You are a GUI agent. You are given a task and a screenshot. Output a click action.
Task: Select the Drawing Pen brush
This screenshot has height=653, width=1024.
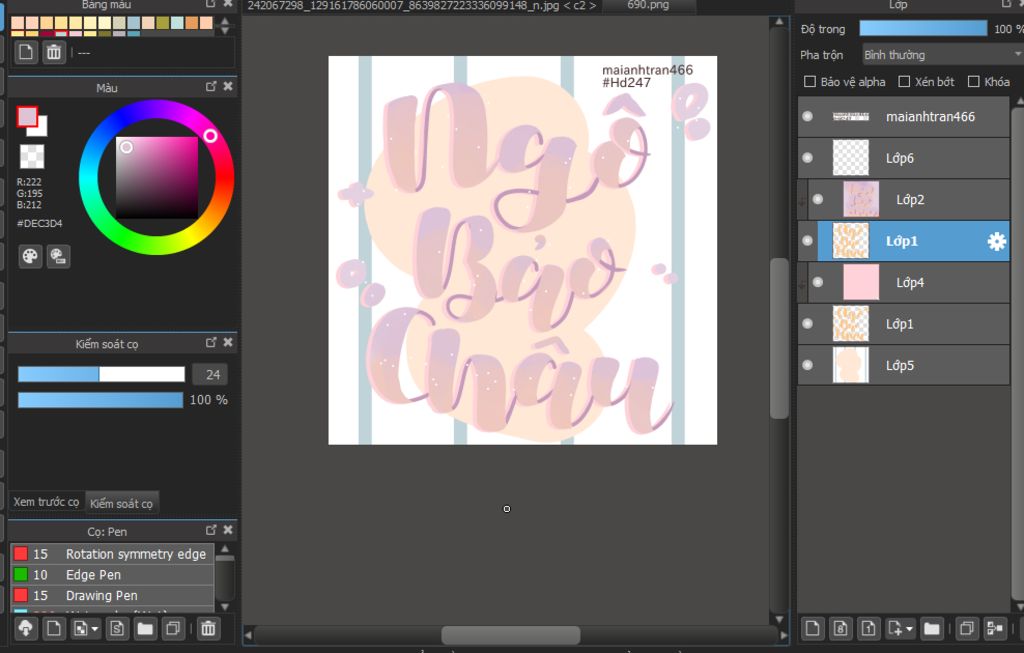click(x=112, y=596)
